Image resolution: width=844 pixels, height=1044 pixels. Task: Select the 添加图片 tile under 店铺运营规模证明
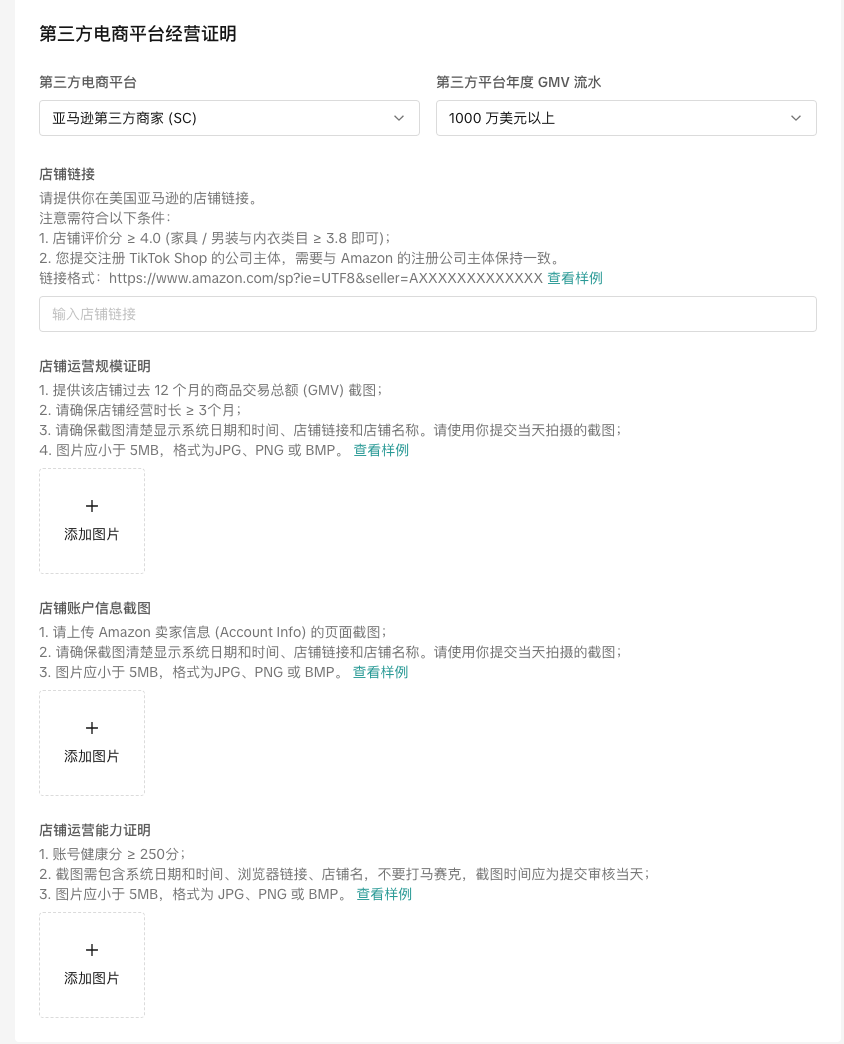point(92,521)
